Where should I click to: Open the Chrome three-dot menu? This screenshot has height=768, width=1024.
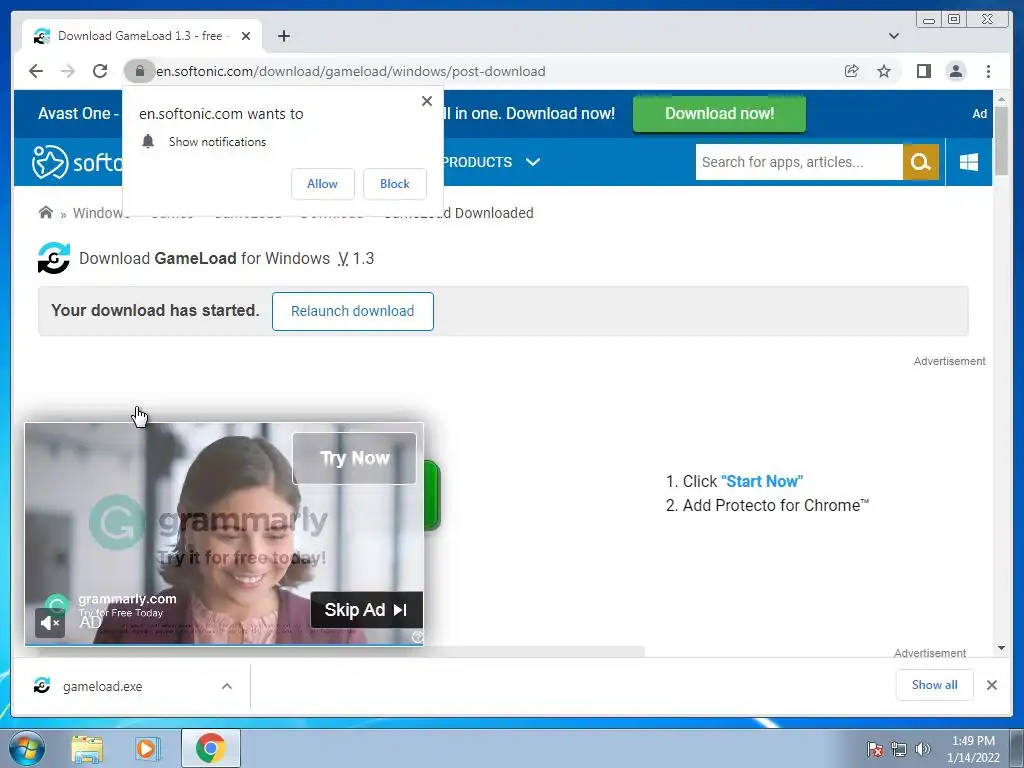(x=989, y=71)
